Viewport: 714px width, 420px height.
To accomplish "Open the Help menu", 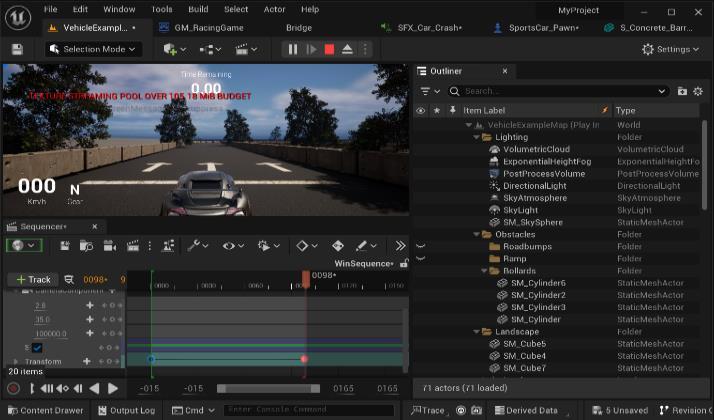I will (x=310, y=9).
